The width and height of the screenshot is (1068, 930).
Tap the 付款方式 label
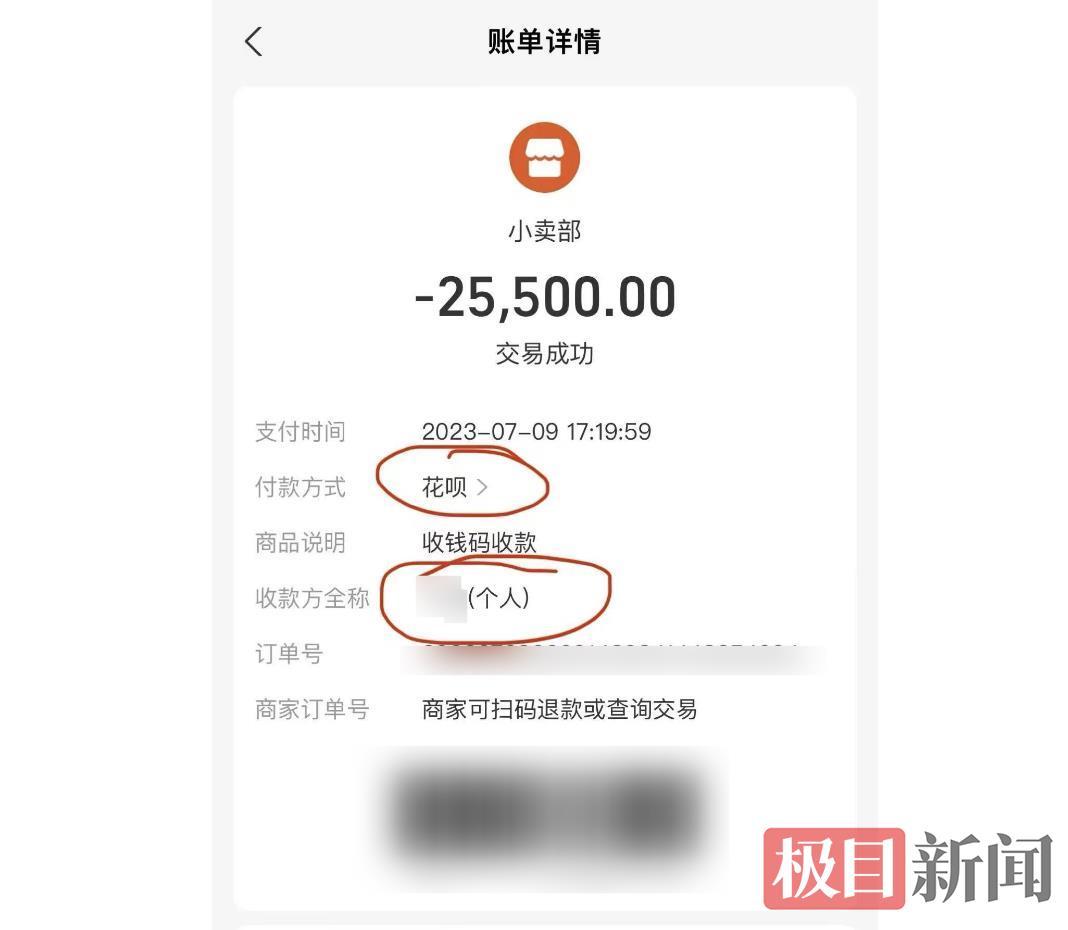click(300, 487)
